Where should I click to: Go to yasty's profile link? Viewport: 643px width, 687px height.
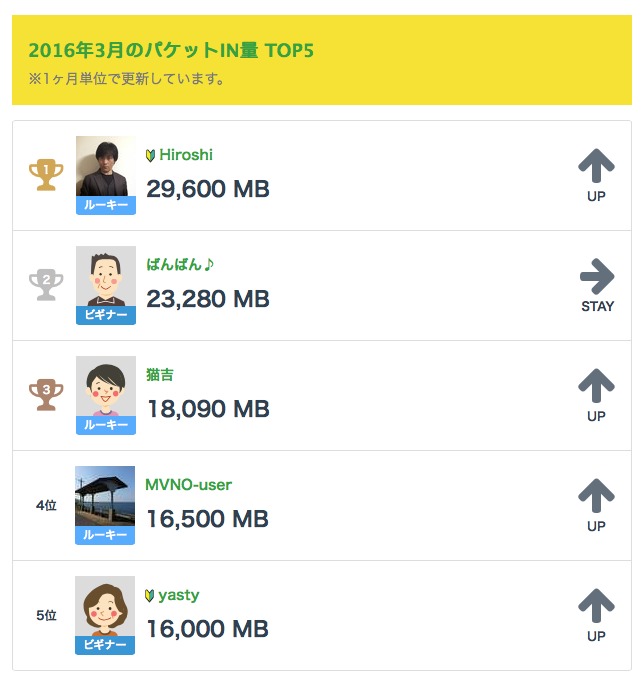(179, 595)
